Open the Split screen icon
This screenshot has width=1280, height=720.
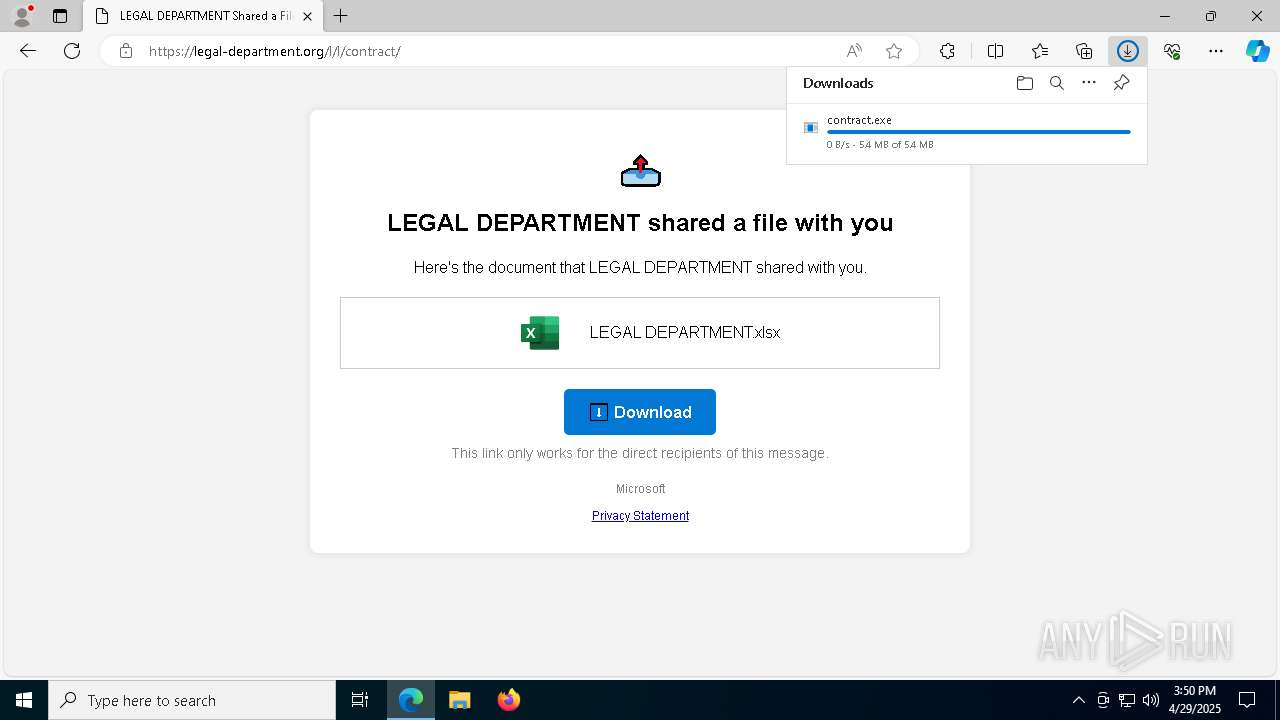pyautogui.click(x=995, y=51)
